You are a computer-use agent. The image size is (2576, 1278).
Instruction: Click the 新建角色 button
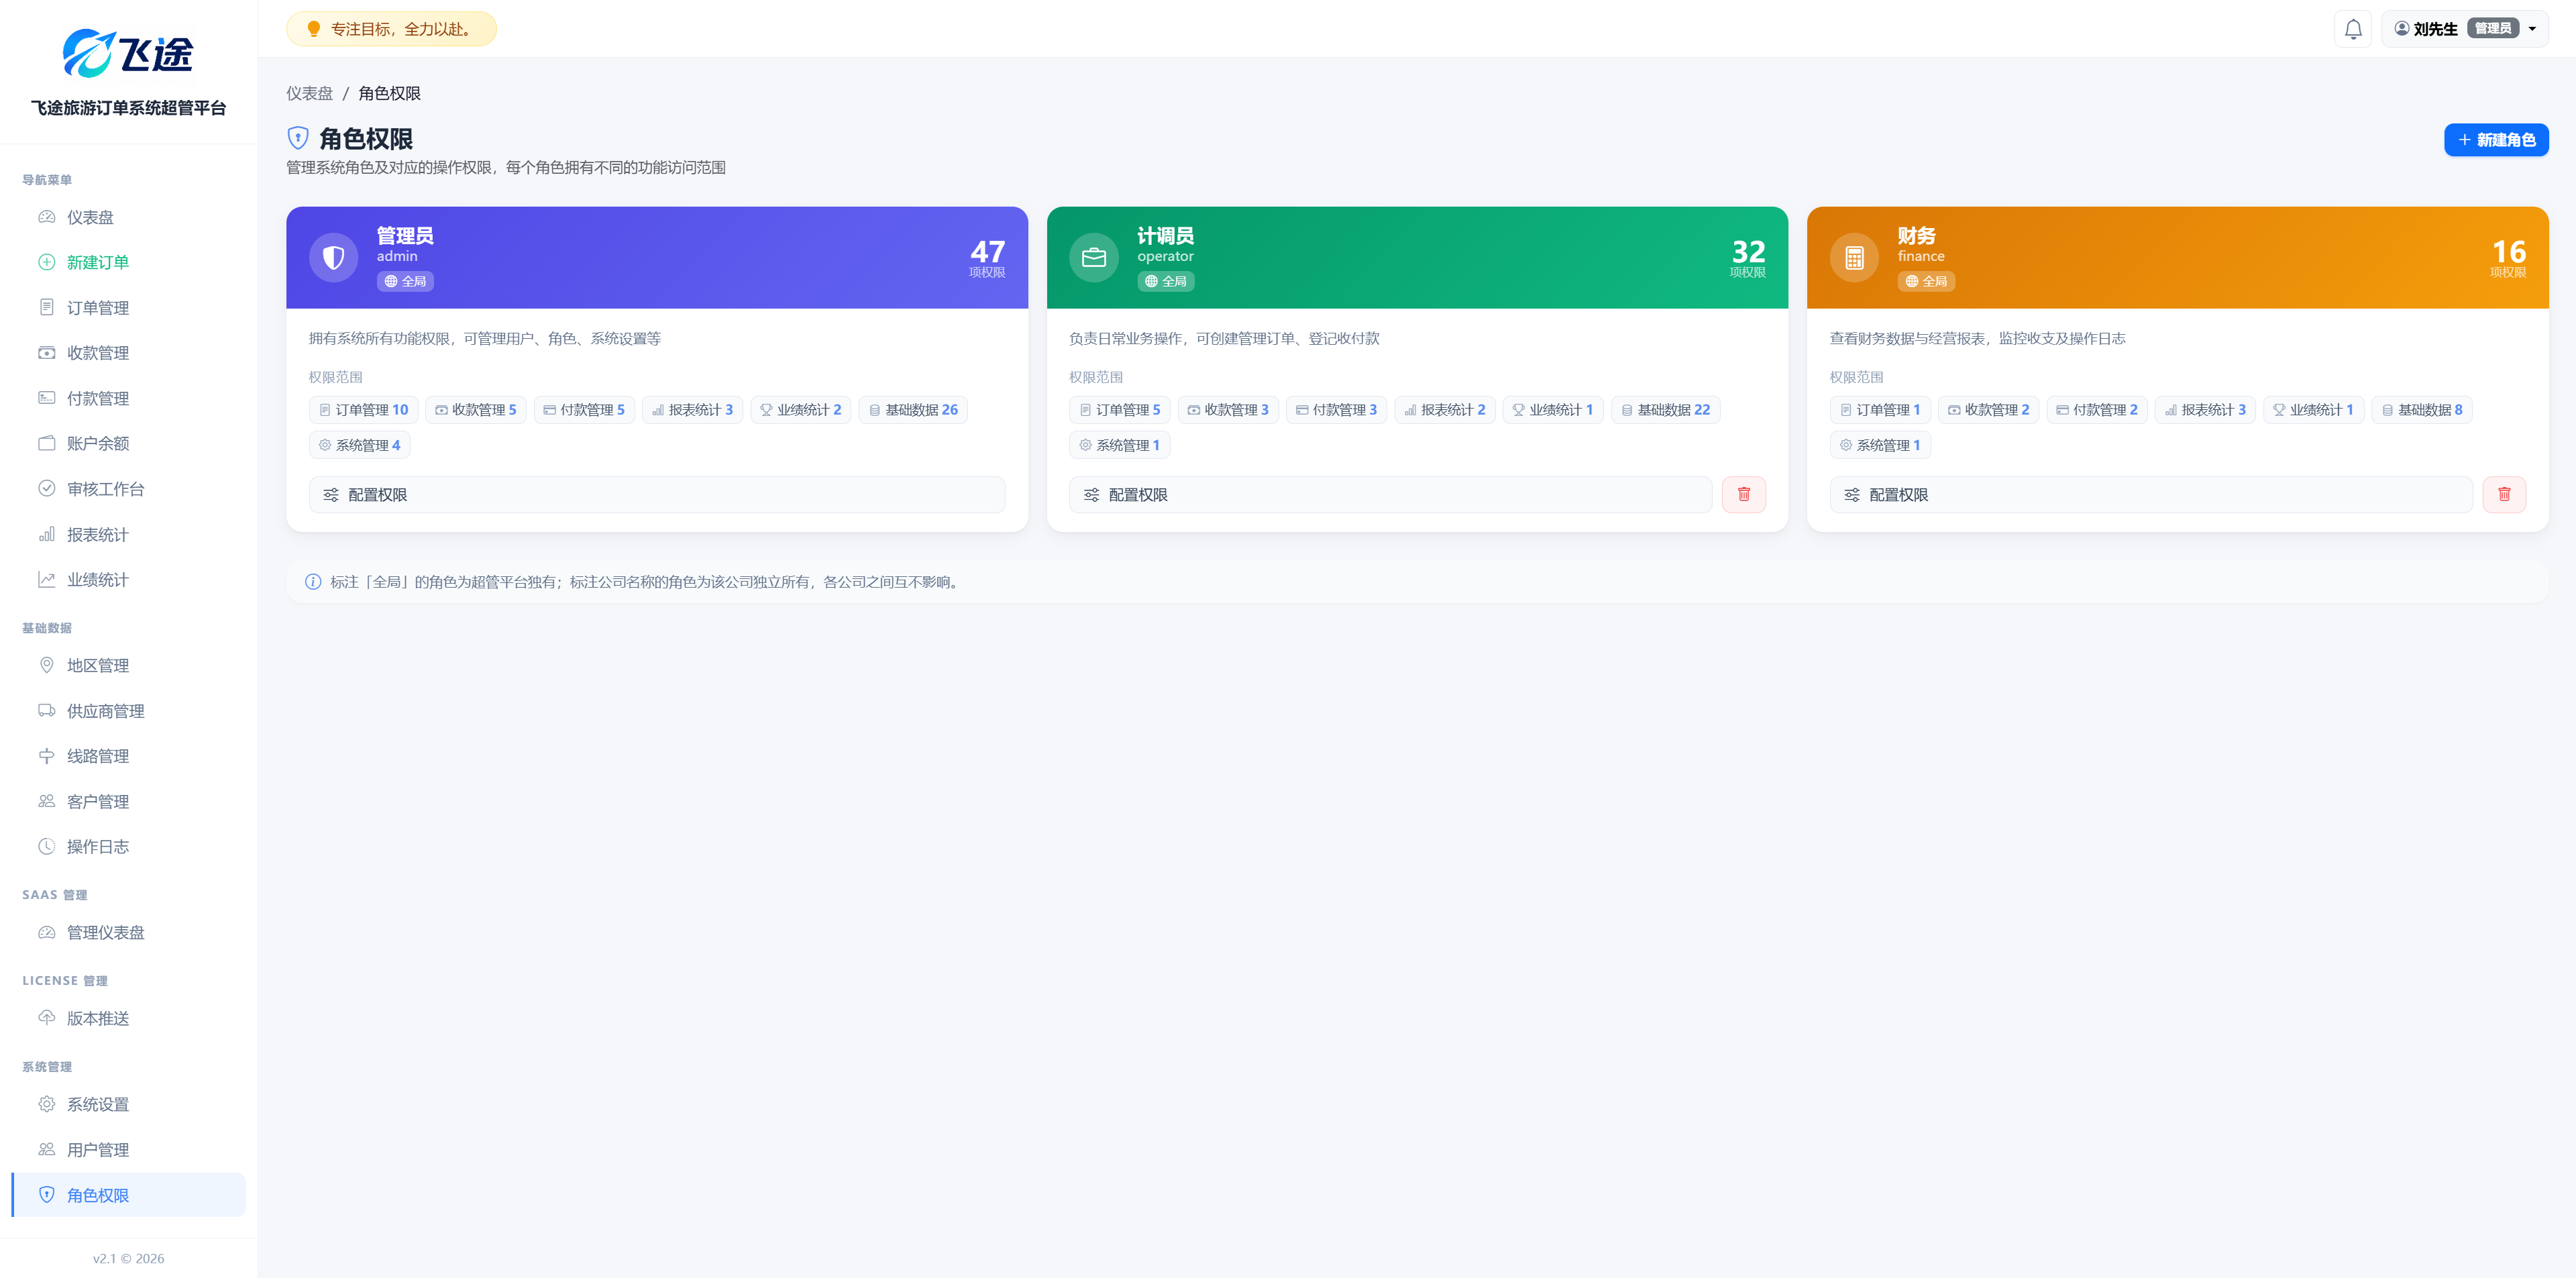(2495, 140)
